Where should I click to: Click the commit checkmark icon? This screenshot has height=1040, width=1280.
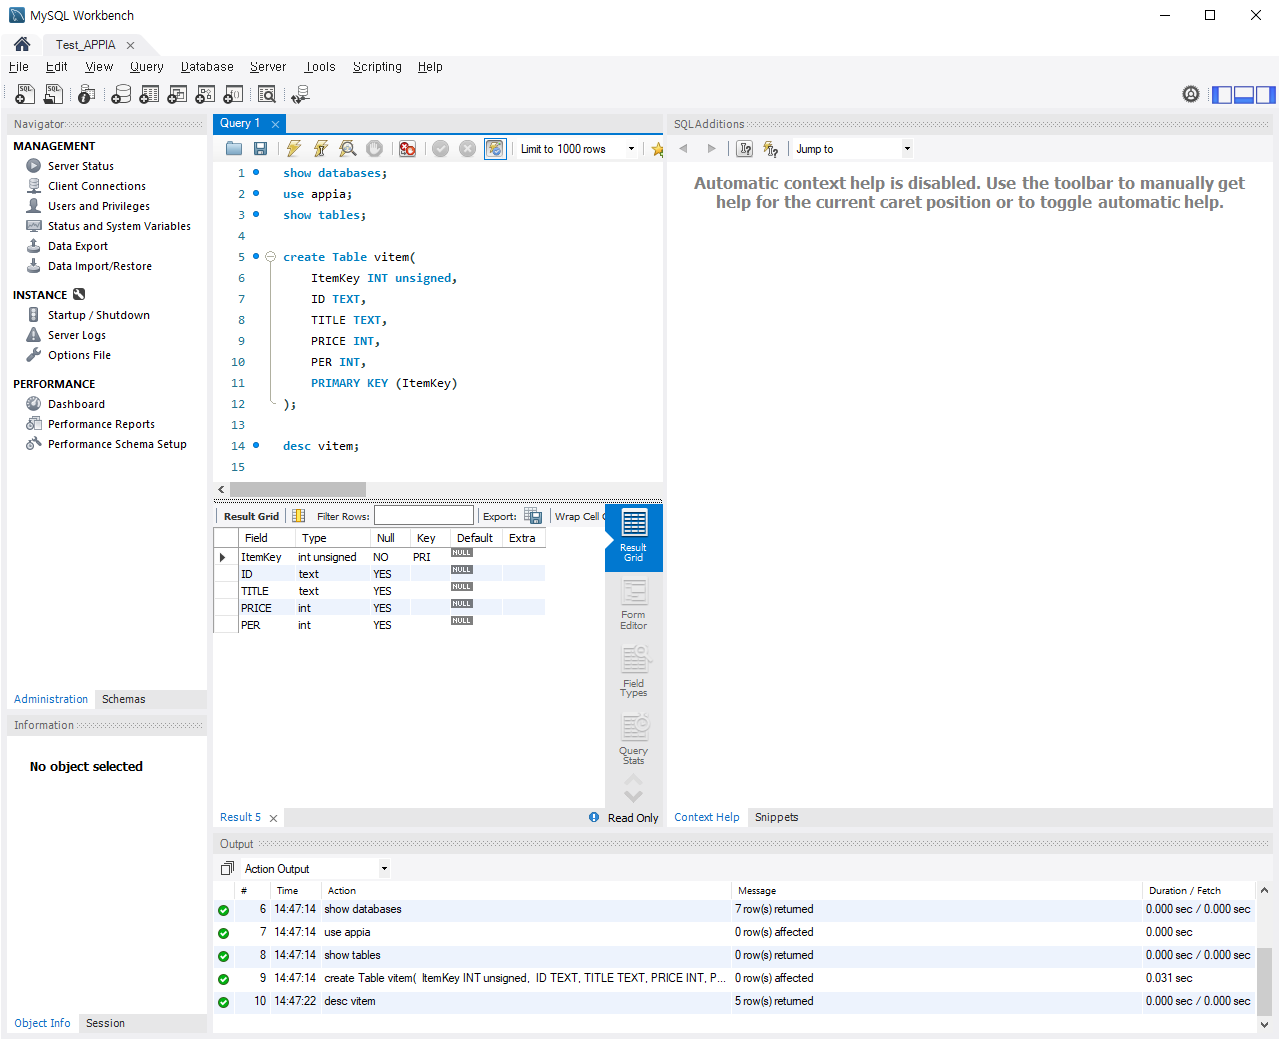tap(440, 149)
